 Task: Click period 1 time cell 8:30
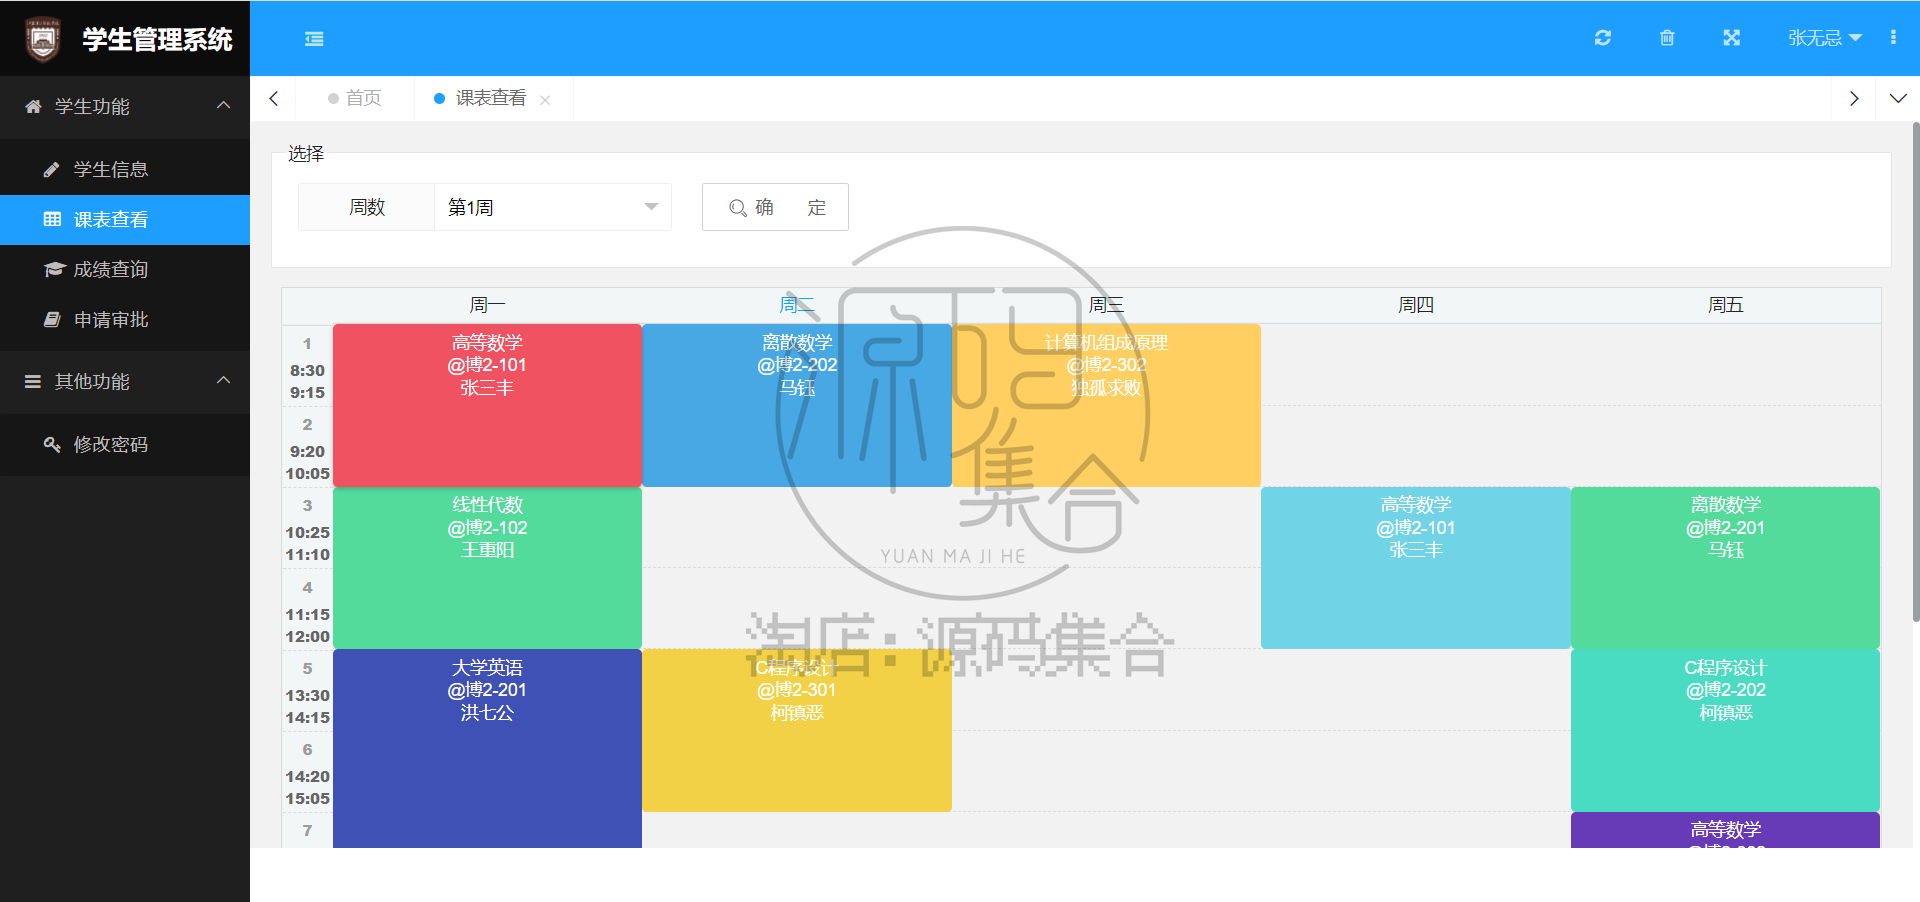(307, 365)
